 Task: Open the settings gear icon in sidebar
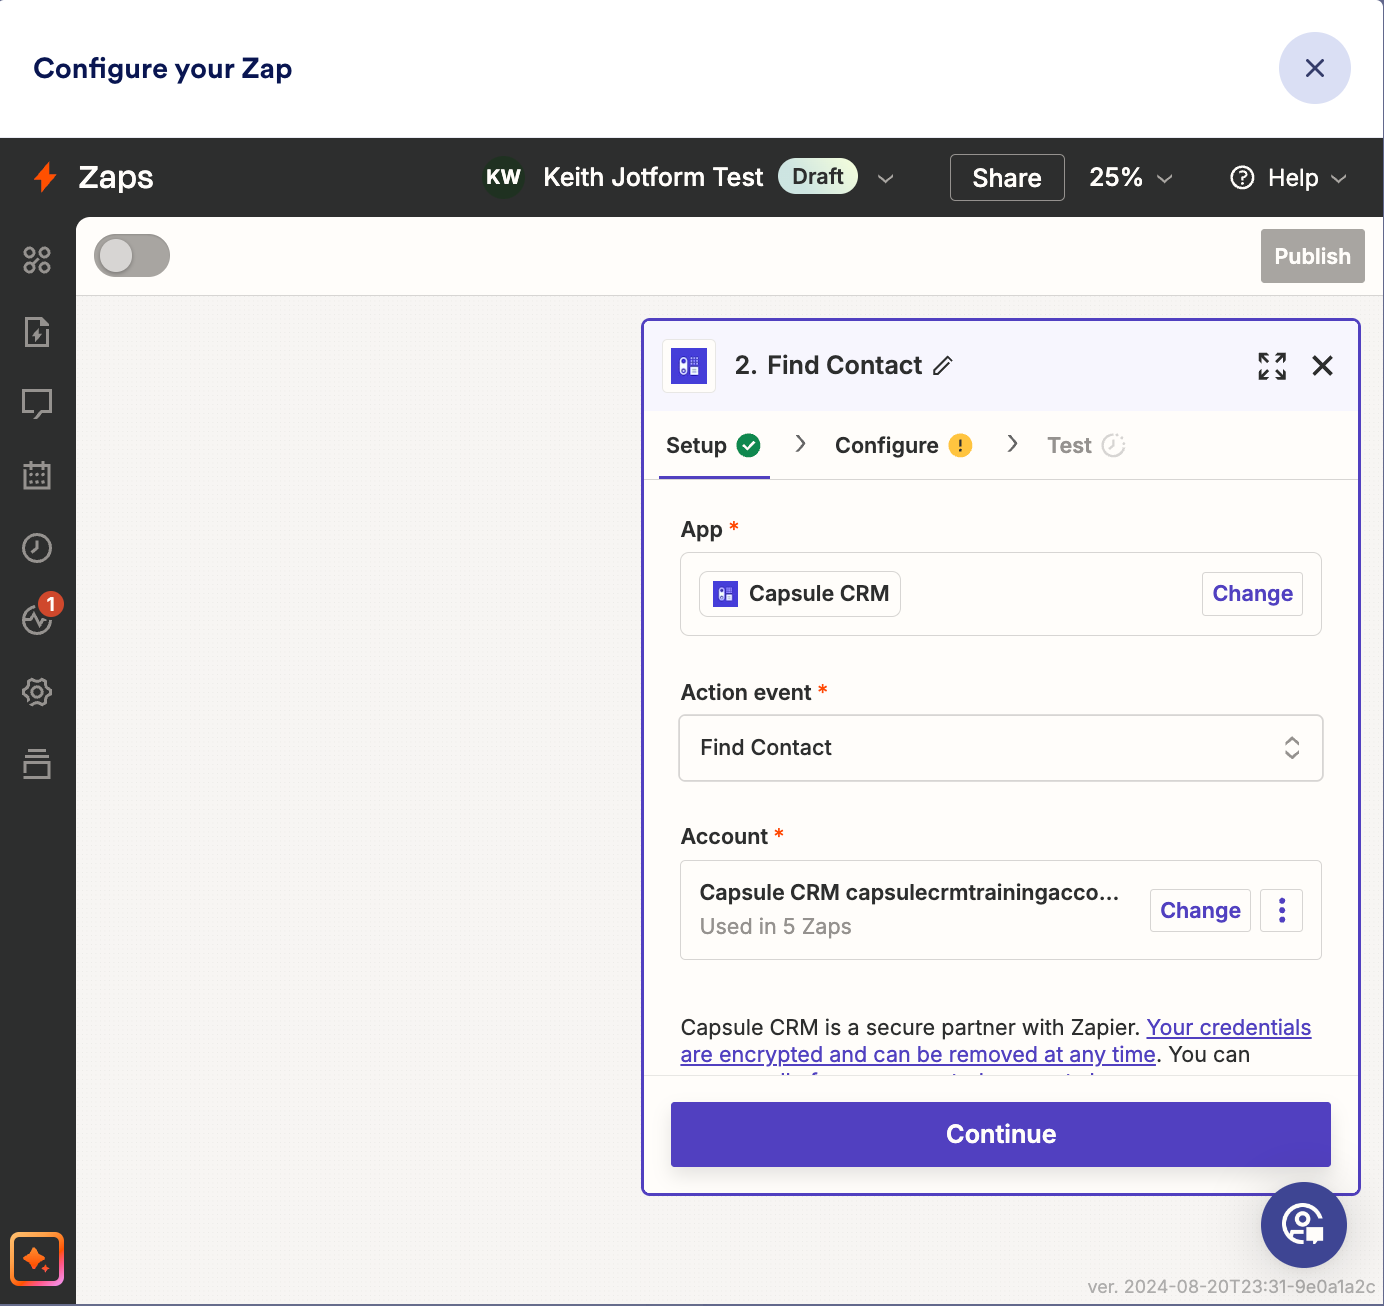coord(37,692)
